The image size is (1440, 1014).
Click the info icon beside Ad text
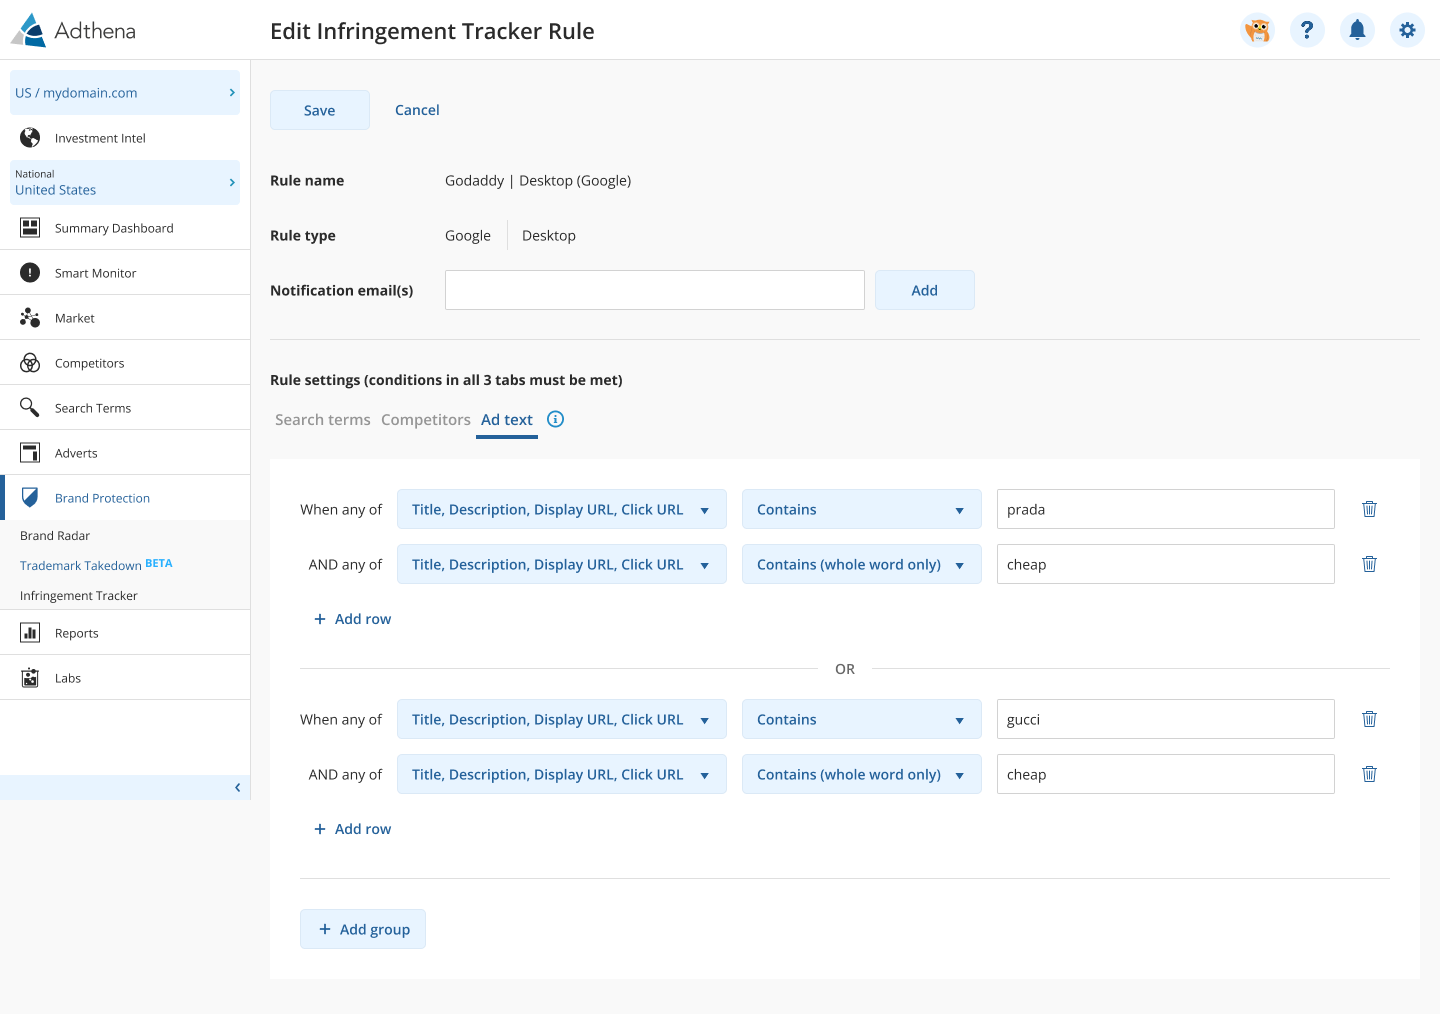556,419
